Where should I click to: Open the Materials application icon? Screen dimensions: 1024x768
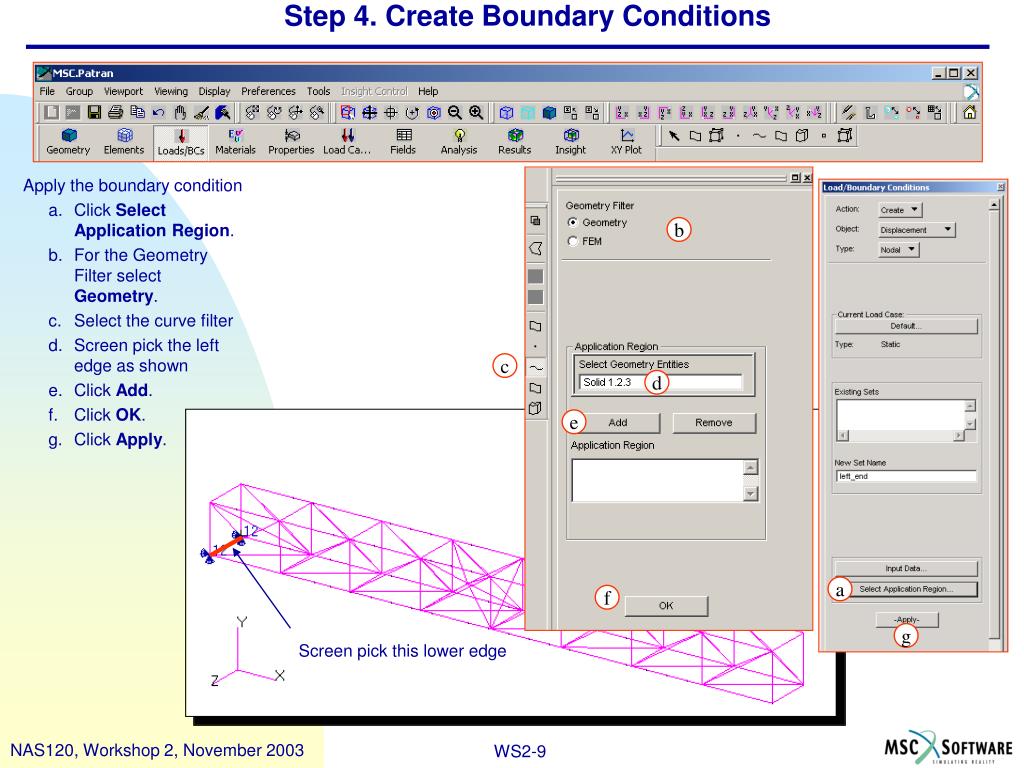(235, 142)
